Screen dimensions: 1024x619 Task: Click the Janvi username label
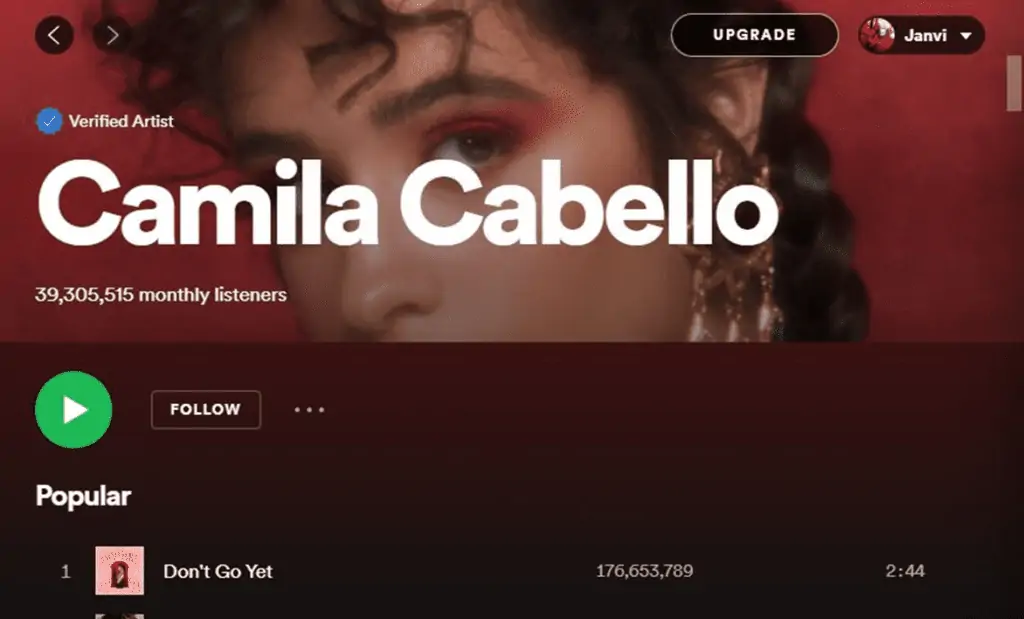(x=925, y=35)
